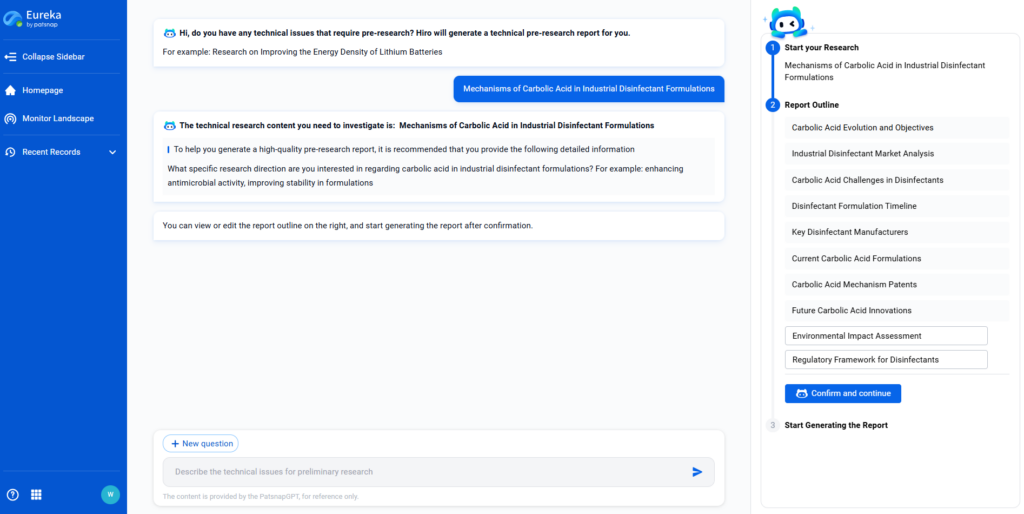Viewport: 1024px width, 514px height.
Task: Click the help question mark icon
Action: pyautogui.click(x=13, y=494)
